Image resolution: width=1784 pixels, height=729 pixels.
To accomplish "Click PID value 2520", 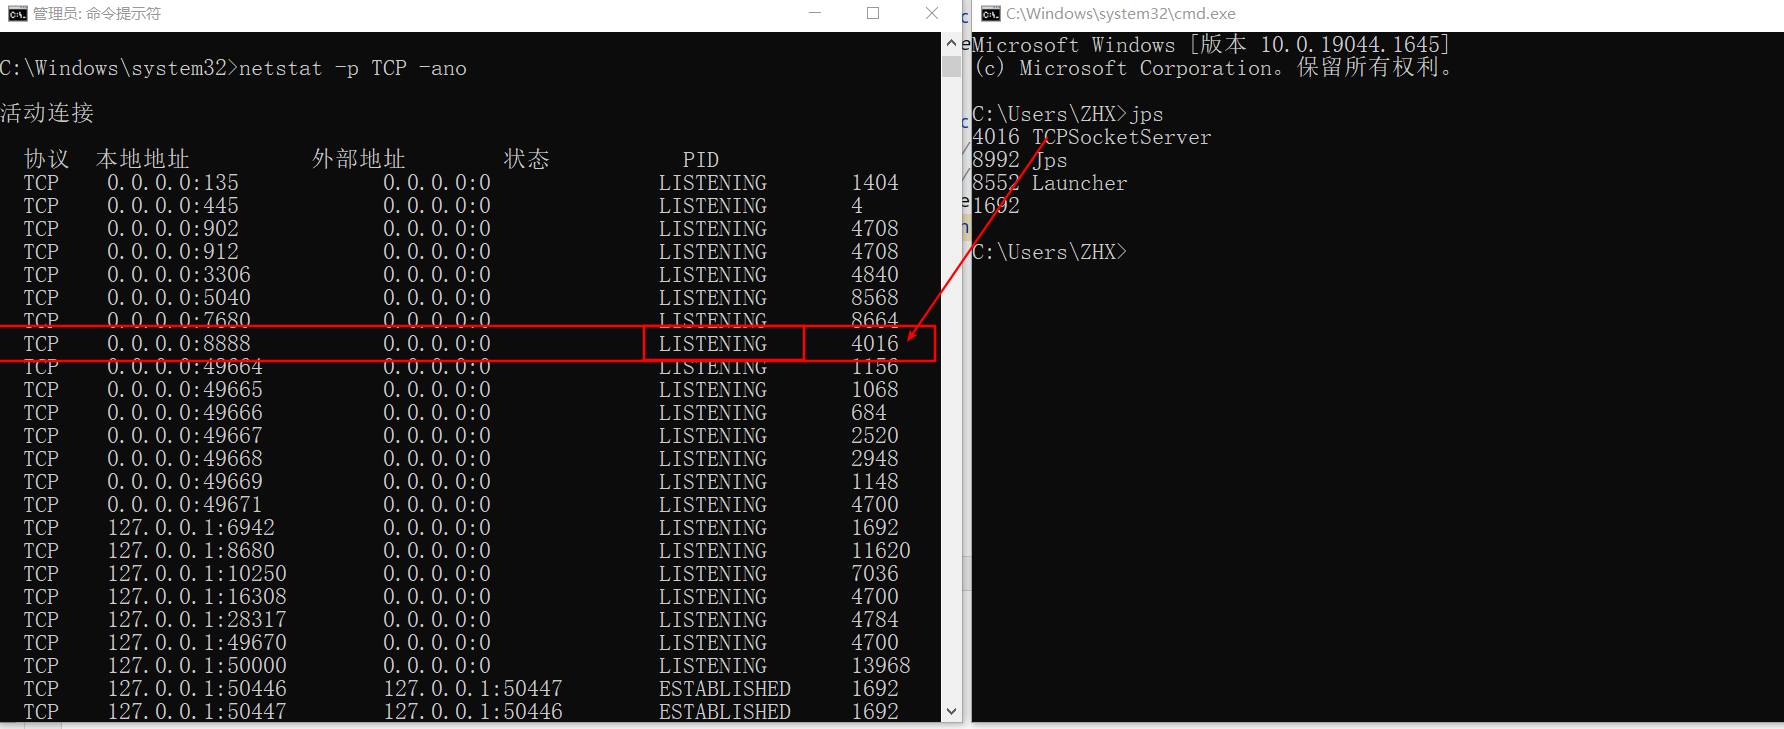I will click(875, 436).
